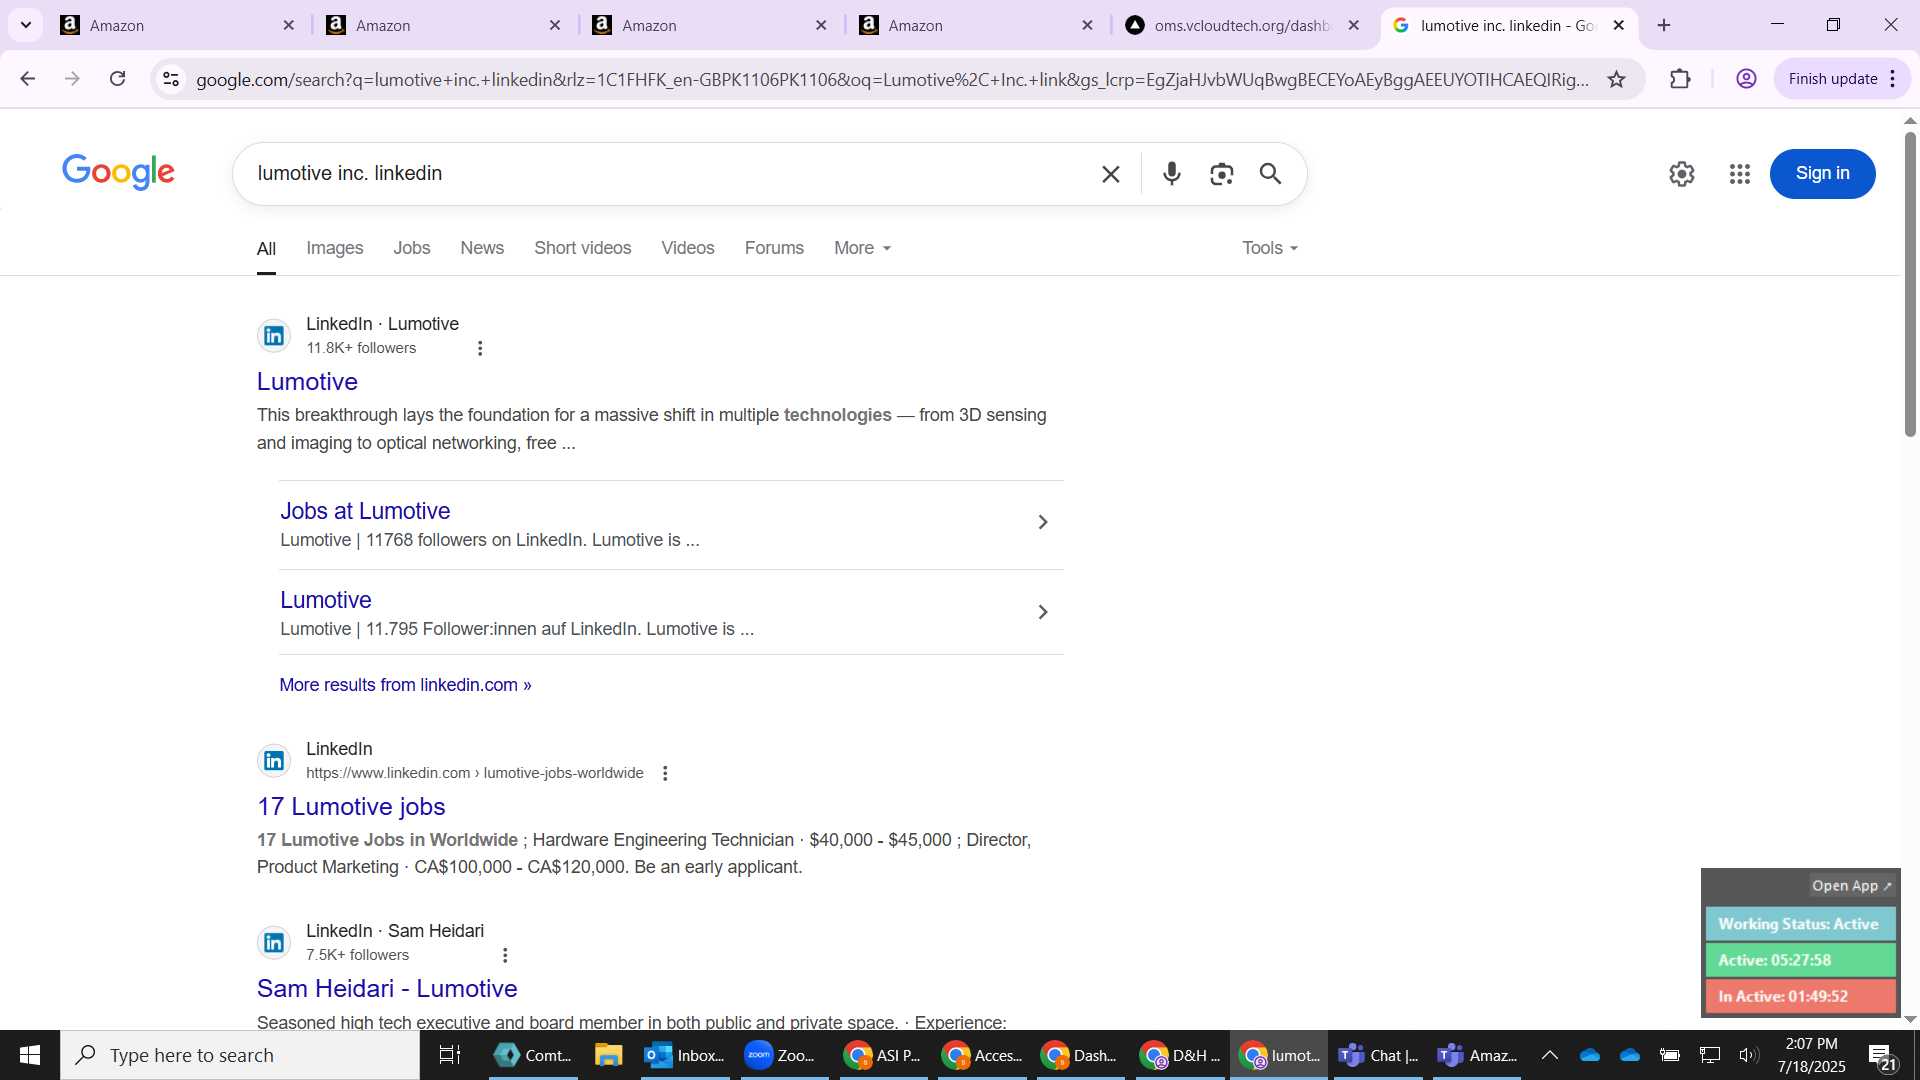Viewport: 1920px width, 1080px height.
Task: Start voice search with microphone icon
Action: pyautogui.click(x=1172, y=174)
